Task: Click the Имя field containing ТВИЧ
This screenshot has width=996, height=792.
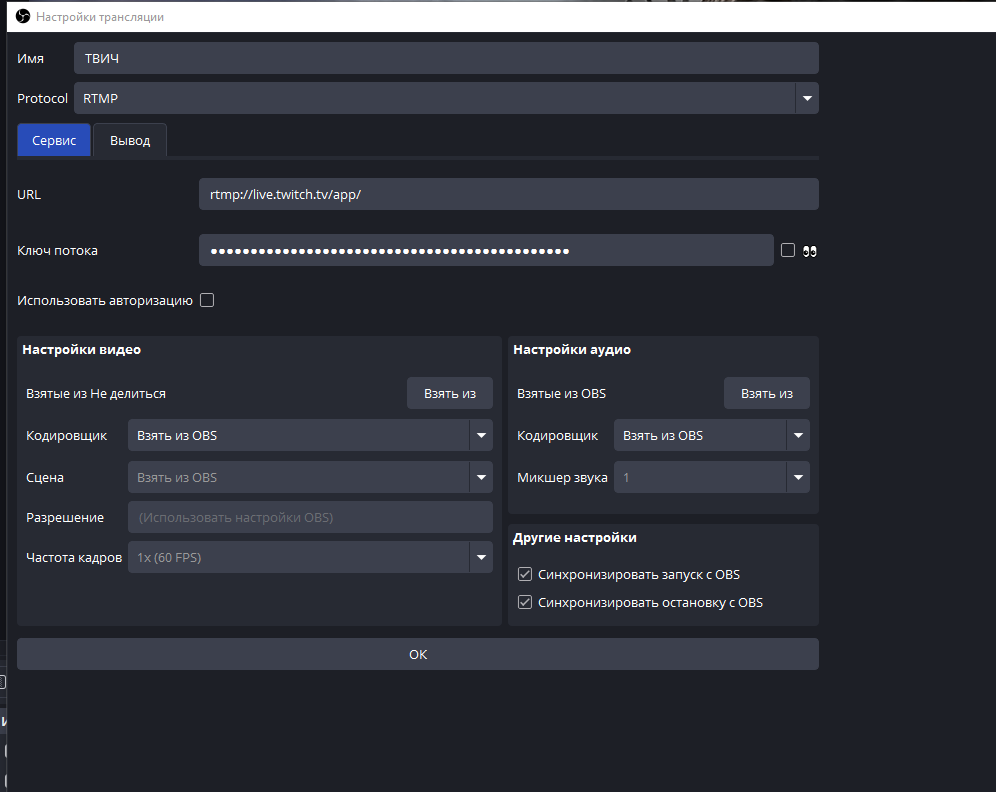Action: (446, 58)
